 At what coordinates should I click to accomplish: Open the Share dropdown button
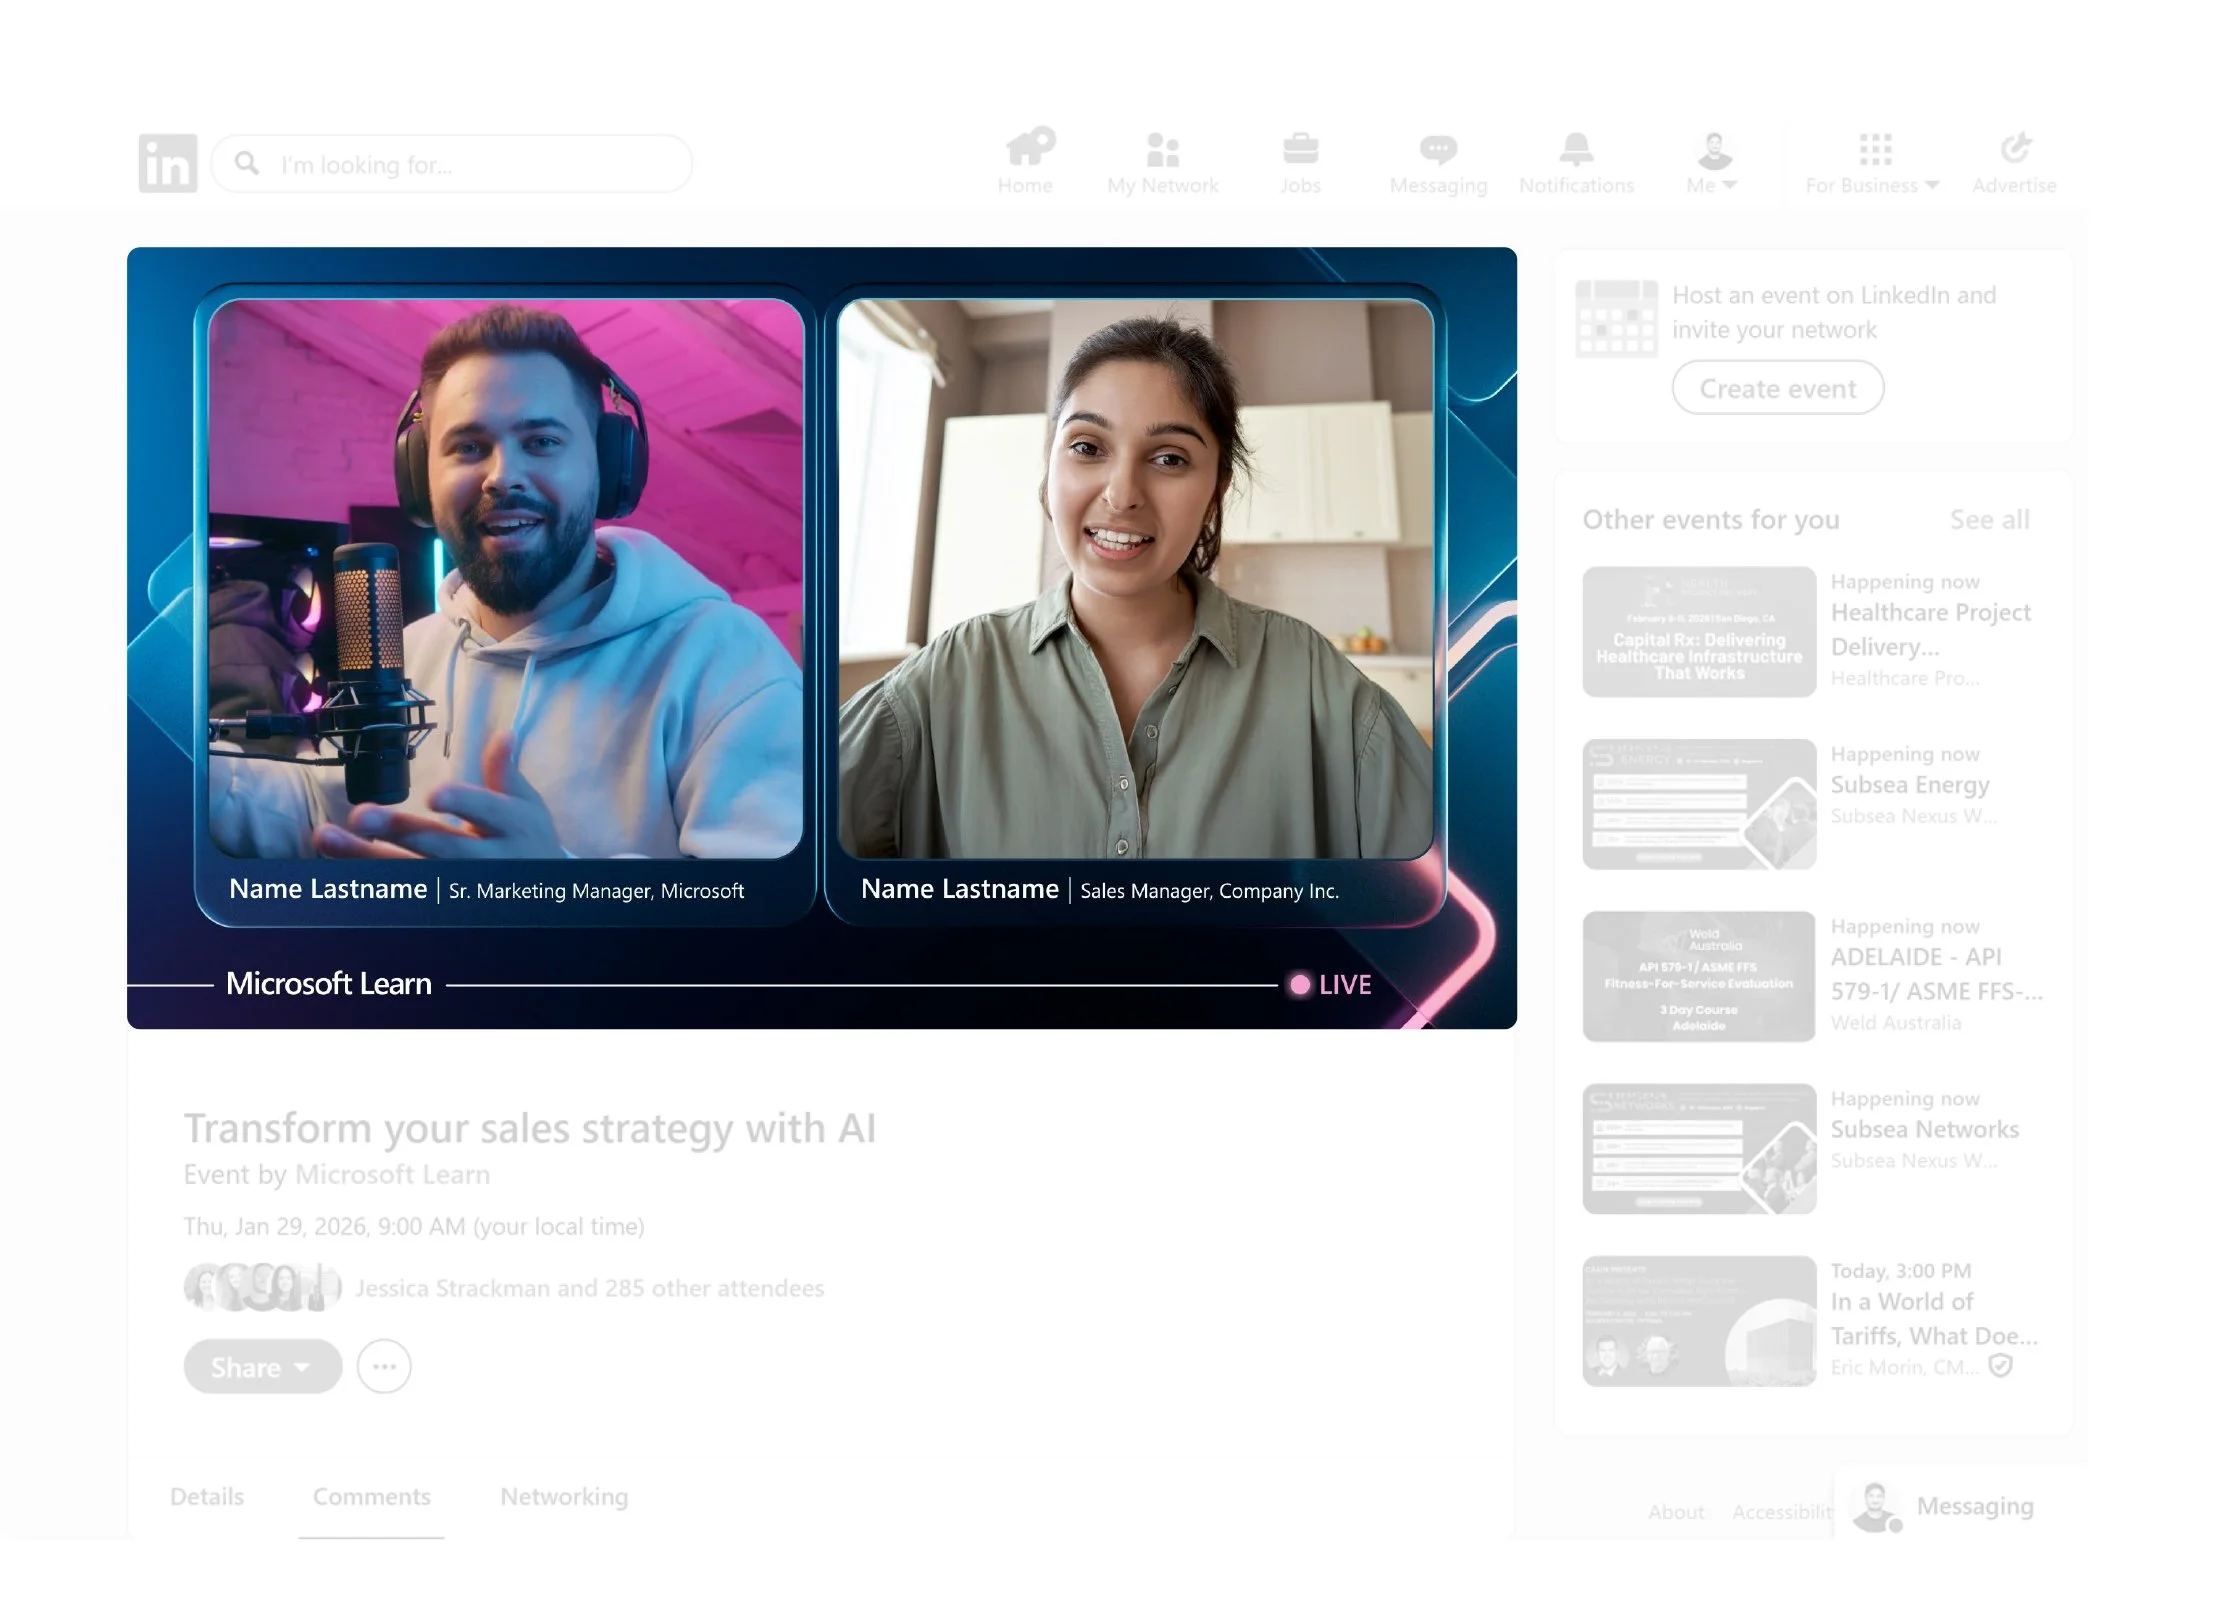coord(262,1366)
